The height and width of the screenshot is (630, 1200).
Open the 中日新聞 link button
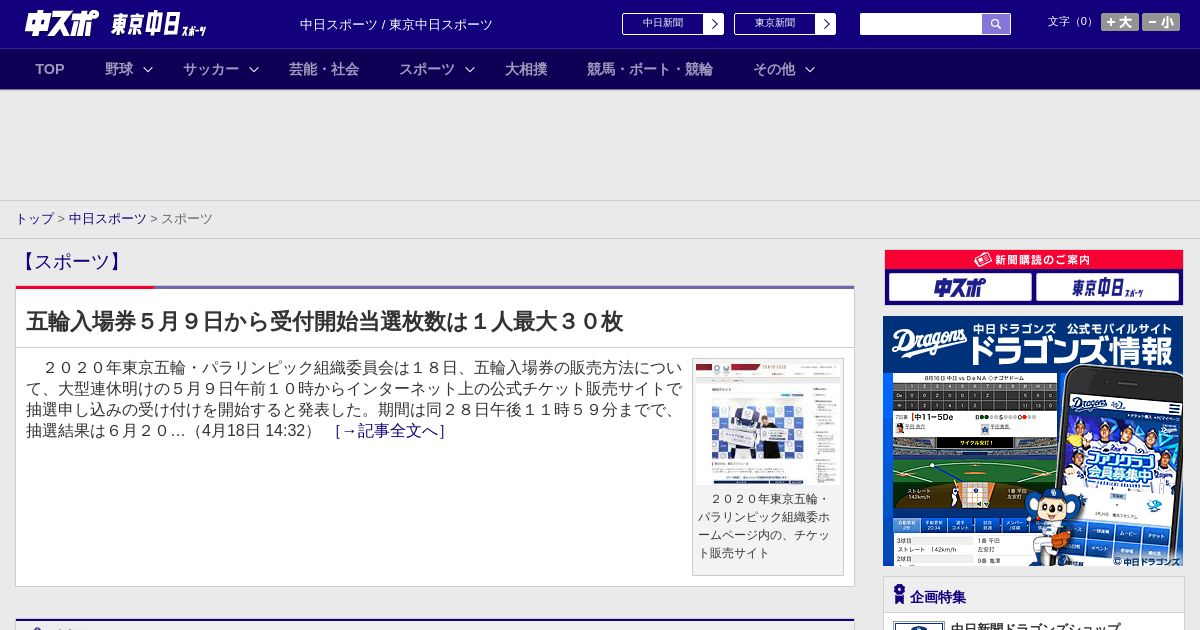(663, 24)
